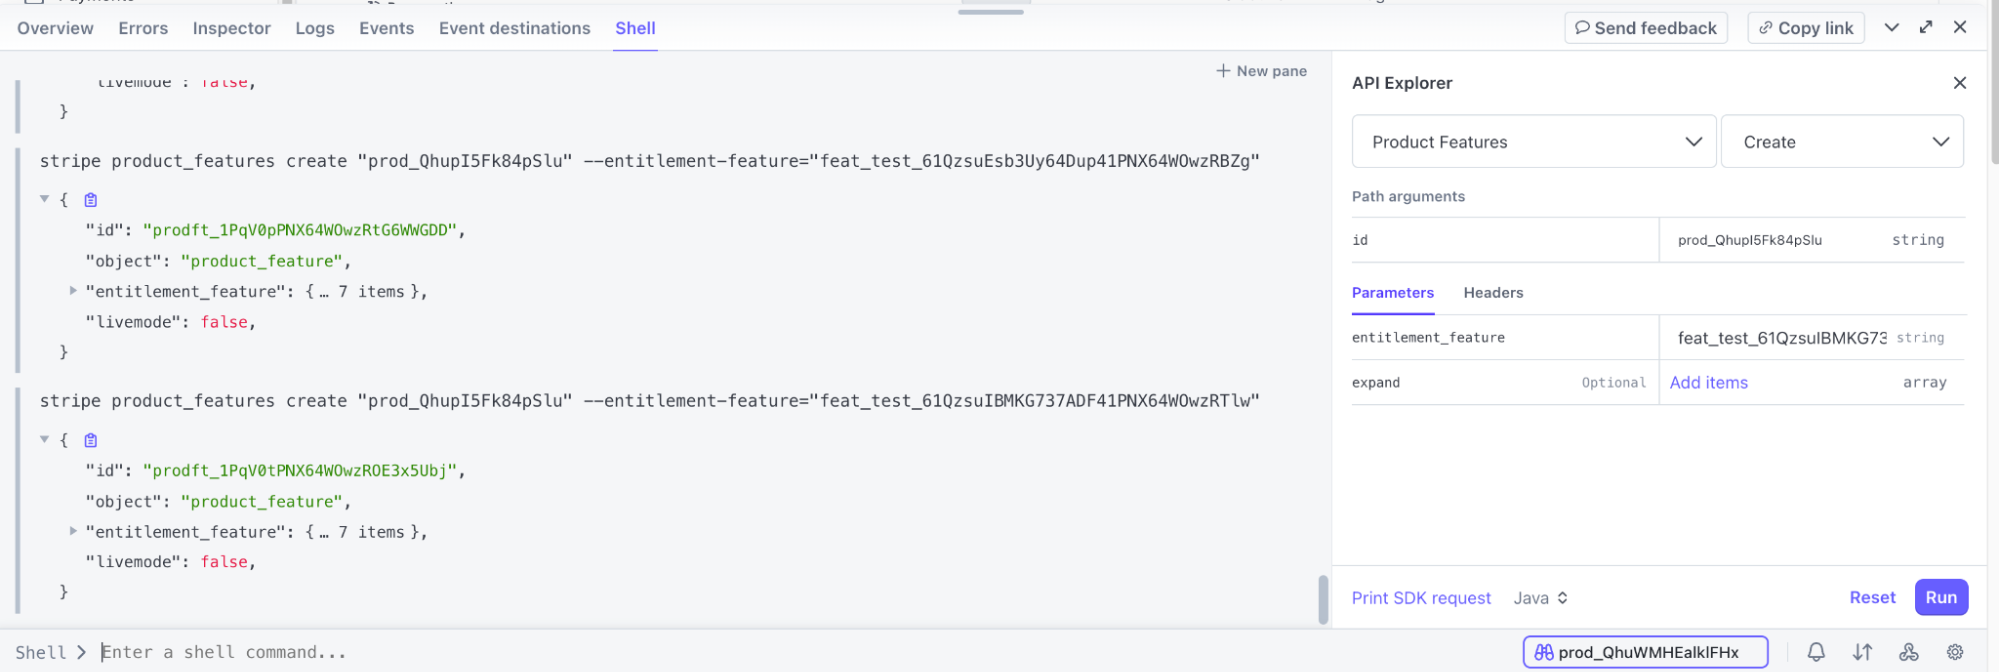
Task: Collapse the workbench with the chevron
Action: [x=1891, y=27]
